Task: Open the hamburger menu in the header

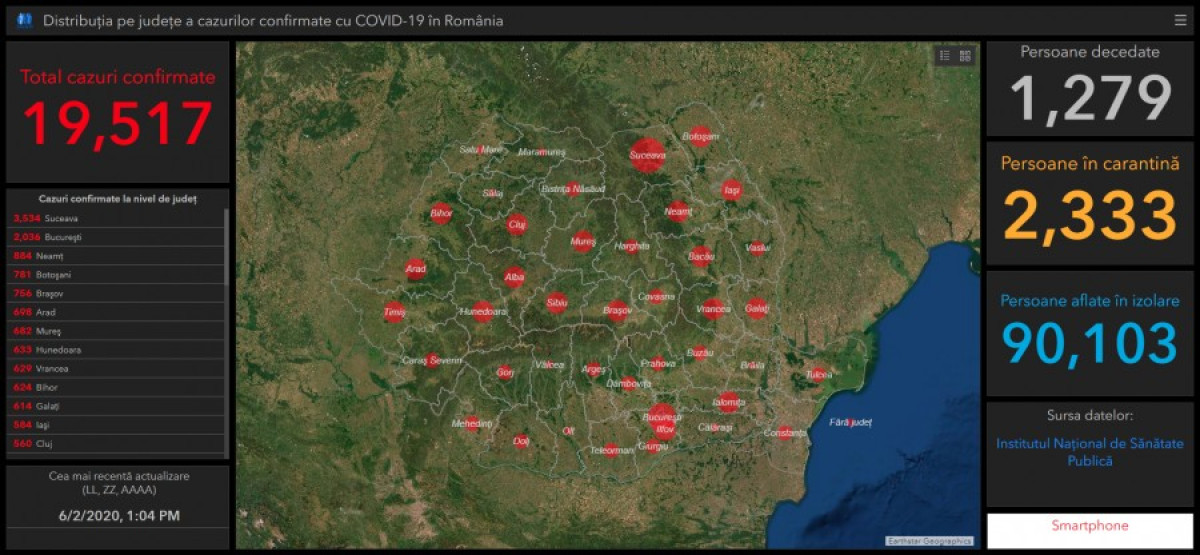Action: point(1181,20)
